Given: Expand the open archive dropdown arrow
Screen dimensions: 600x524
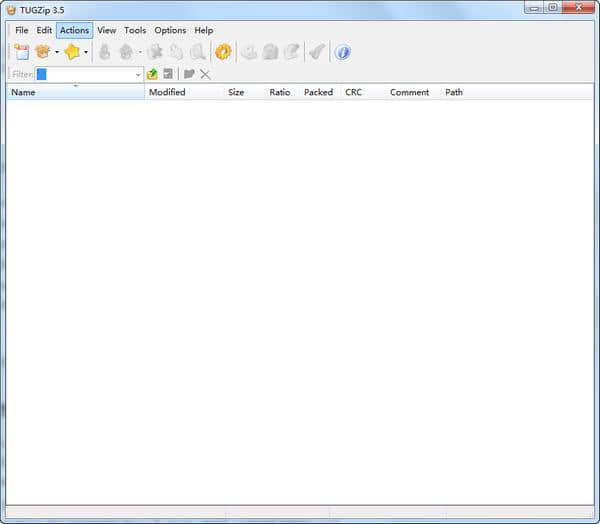Looking at the screenshot, I should [x=56, y=52].
